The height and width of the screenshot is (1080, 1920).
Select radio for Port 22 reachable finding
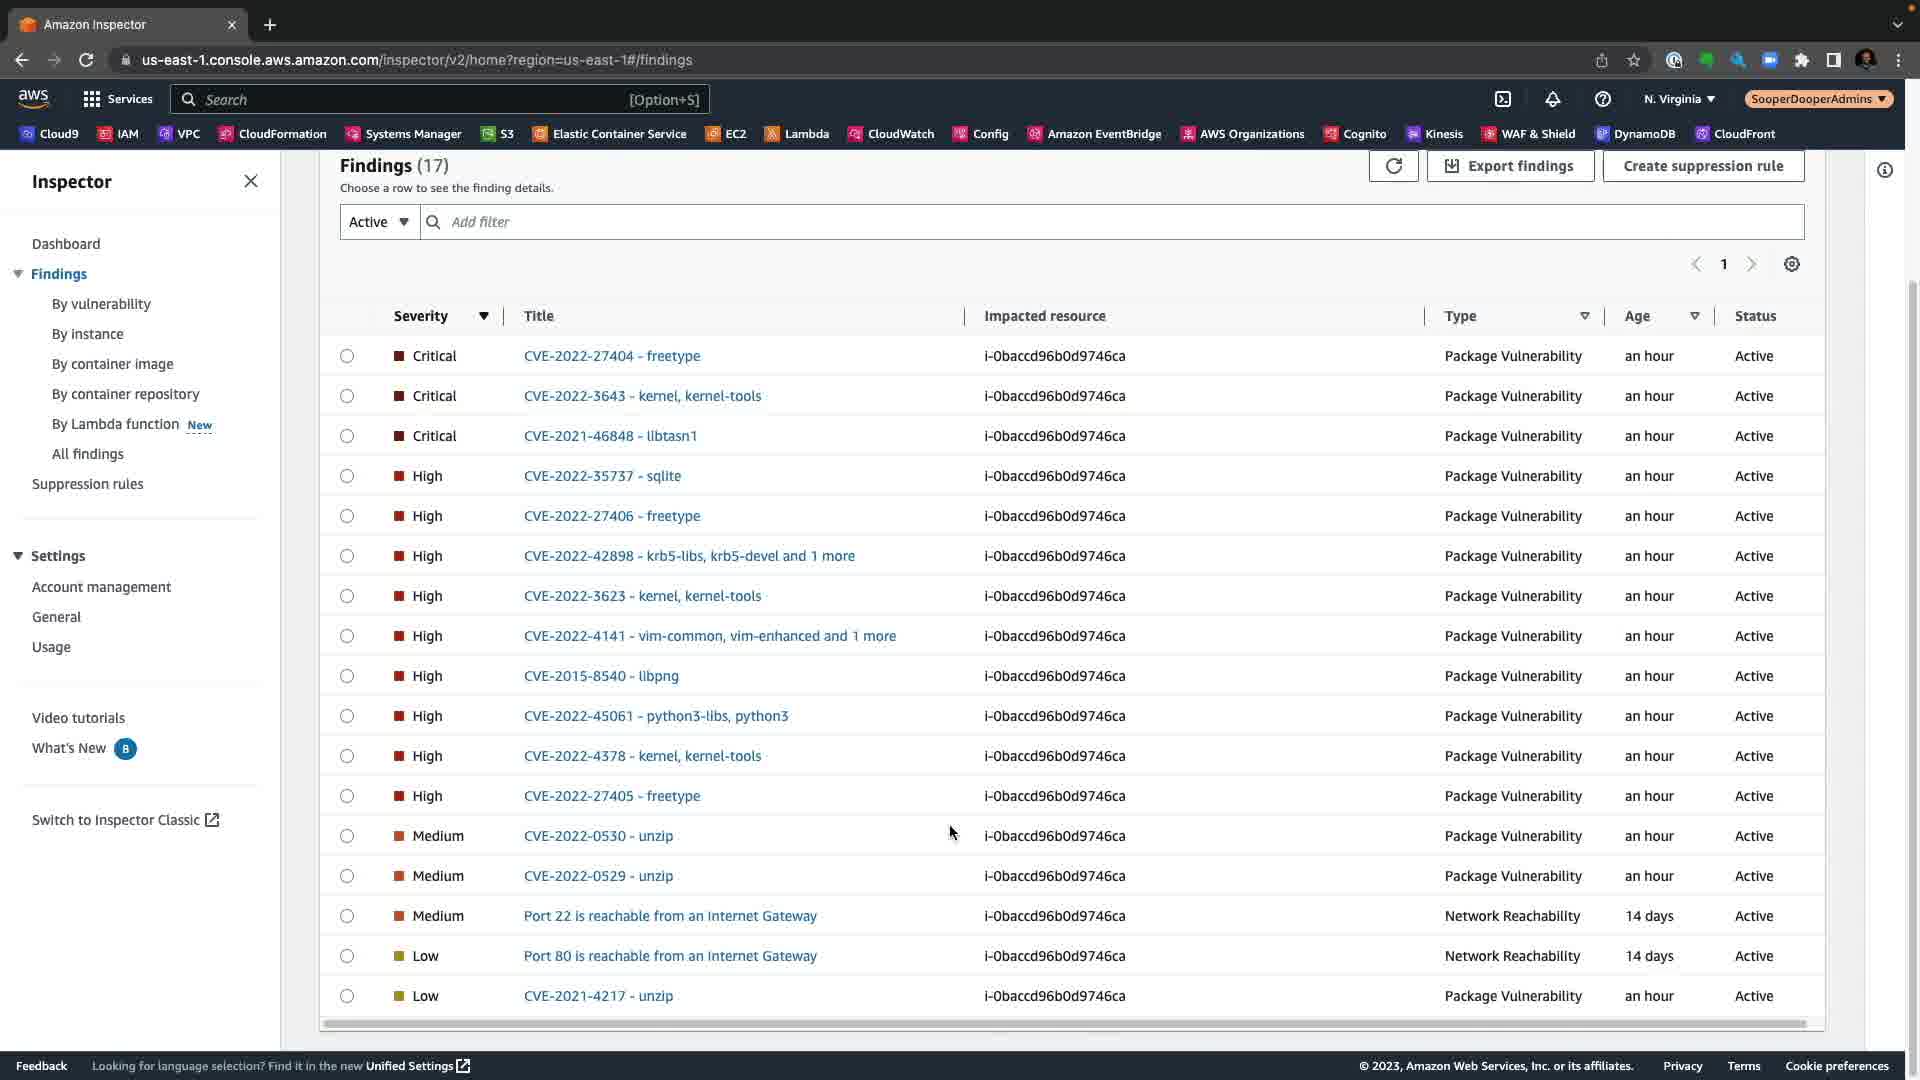point(347,916)
